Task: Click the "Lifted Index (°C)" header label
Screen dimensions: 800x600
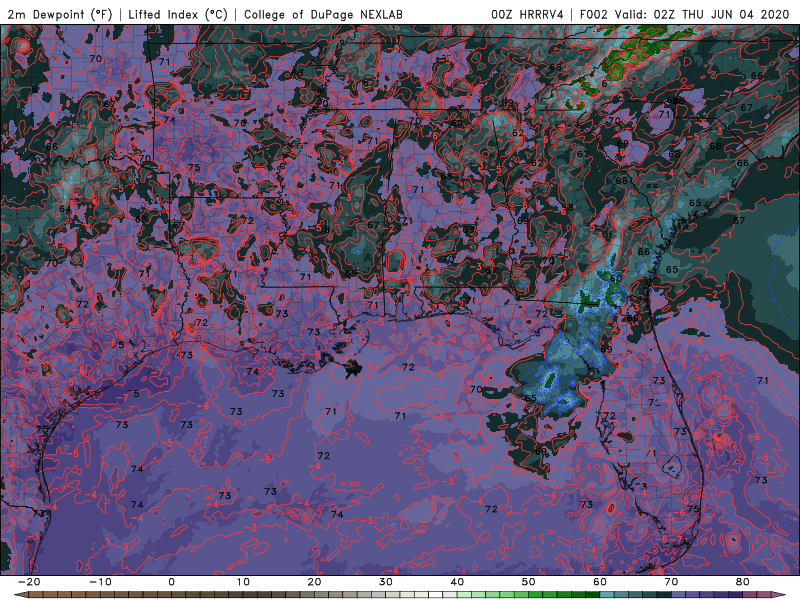Action: coord(178,14)
